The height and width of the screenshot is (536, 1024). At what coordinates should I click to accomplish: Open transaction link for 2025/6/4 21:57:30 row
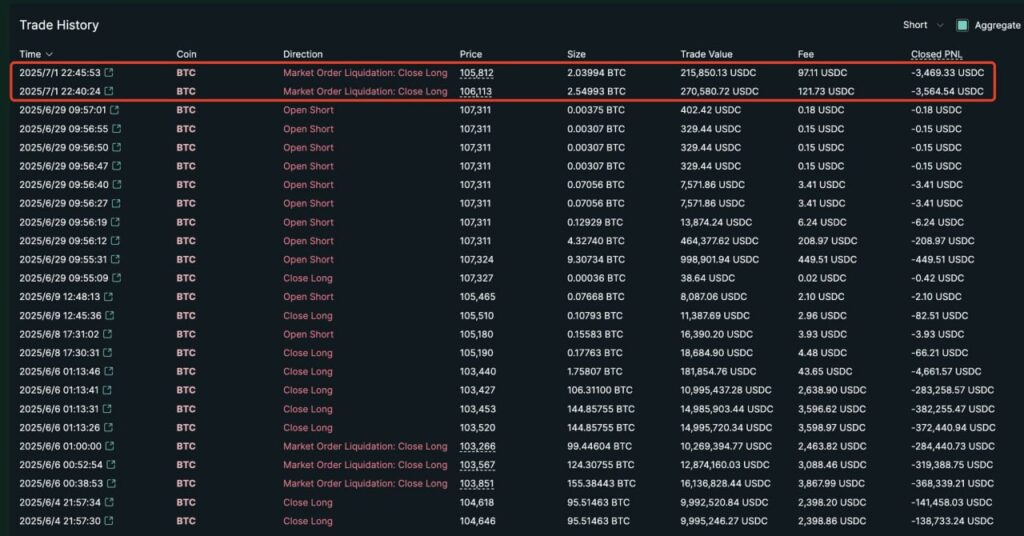[x=107, y=521]
